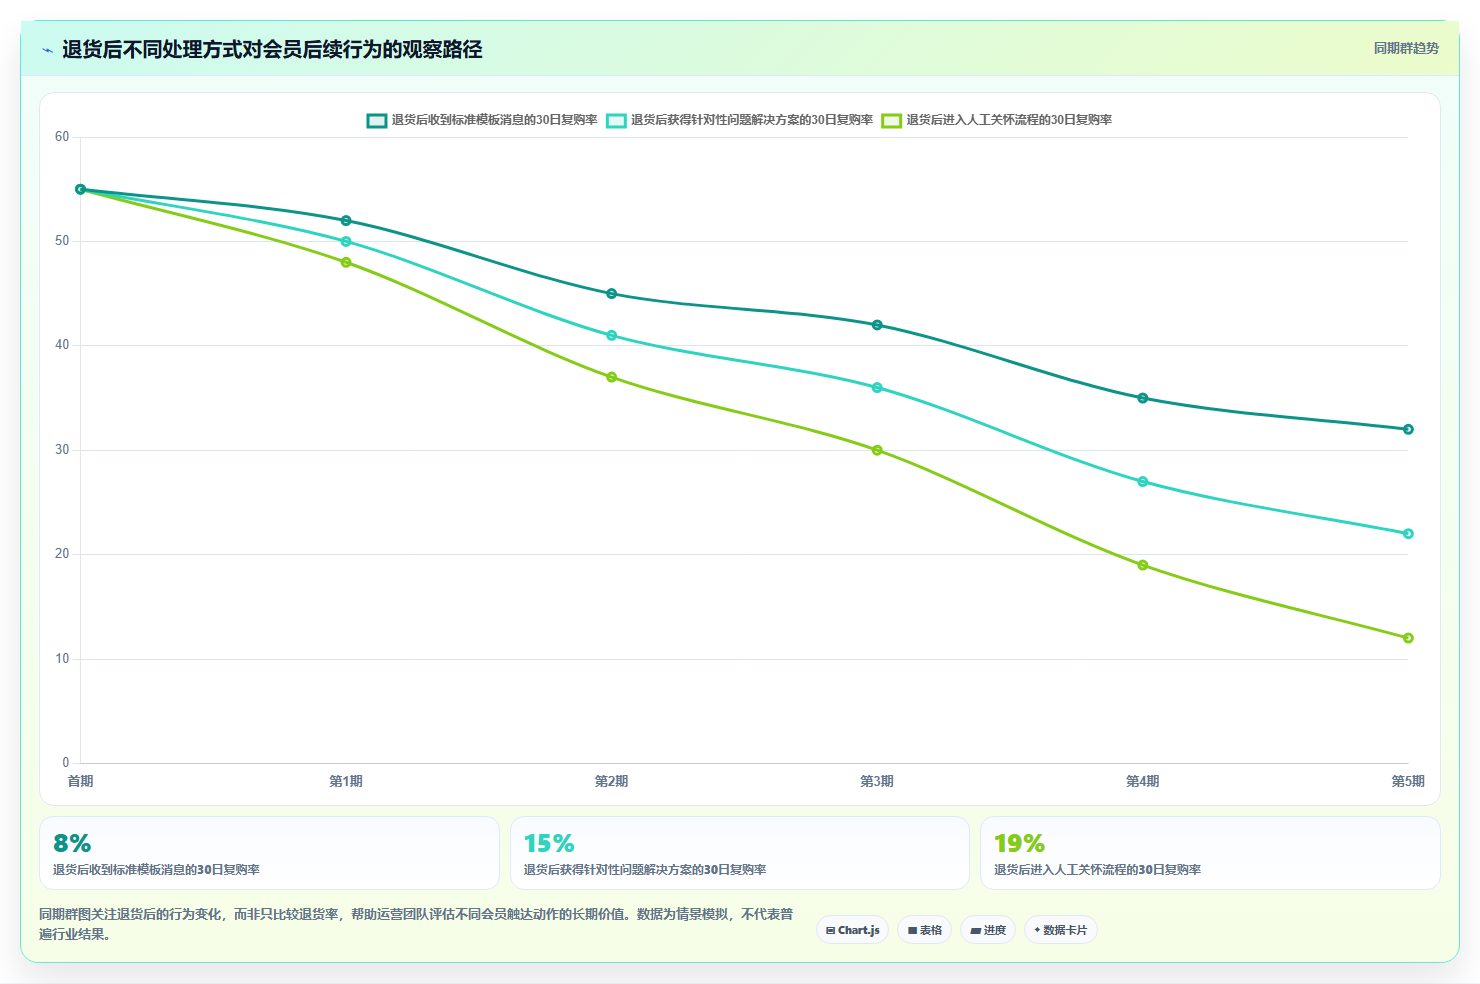Click the x-axis label 第2期

point(612,781)
